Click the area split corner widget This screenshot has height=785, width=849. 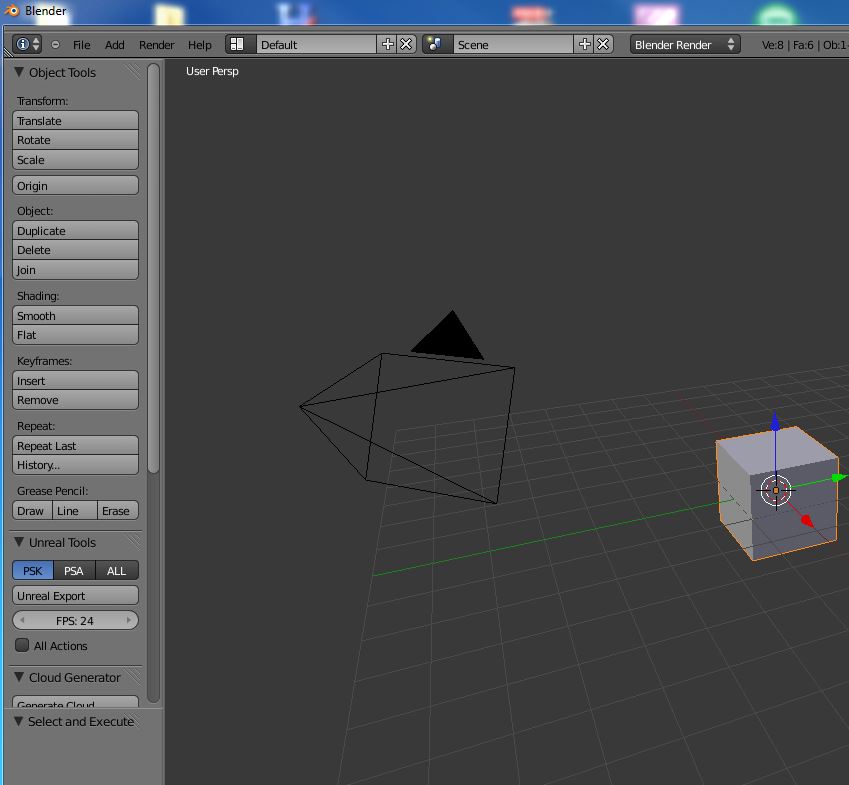pos(8,53)
